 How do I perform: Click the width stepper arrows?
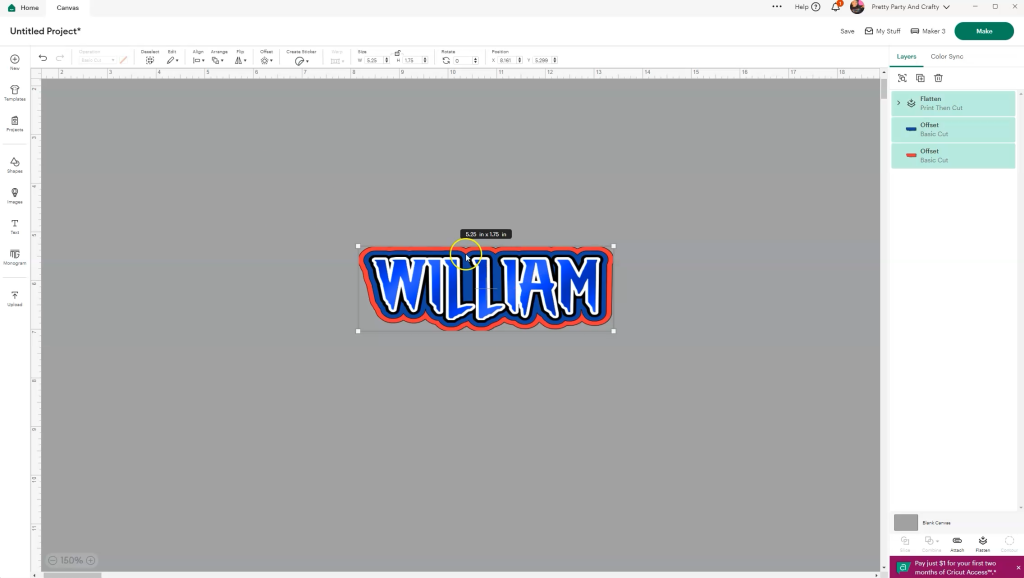[387, 60]
